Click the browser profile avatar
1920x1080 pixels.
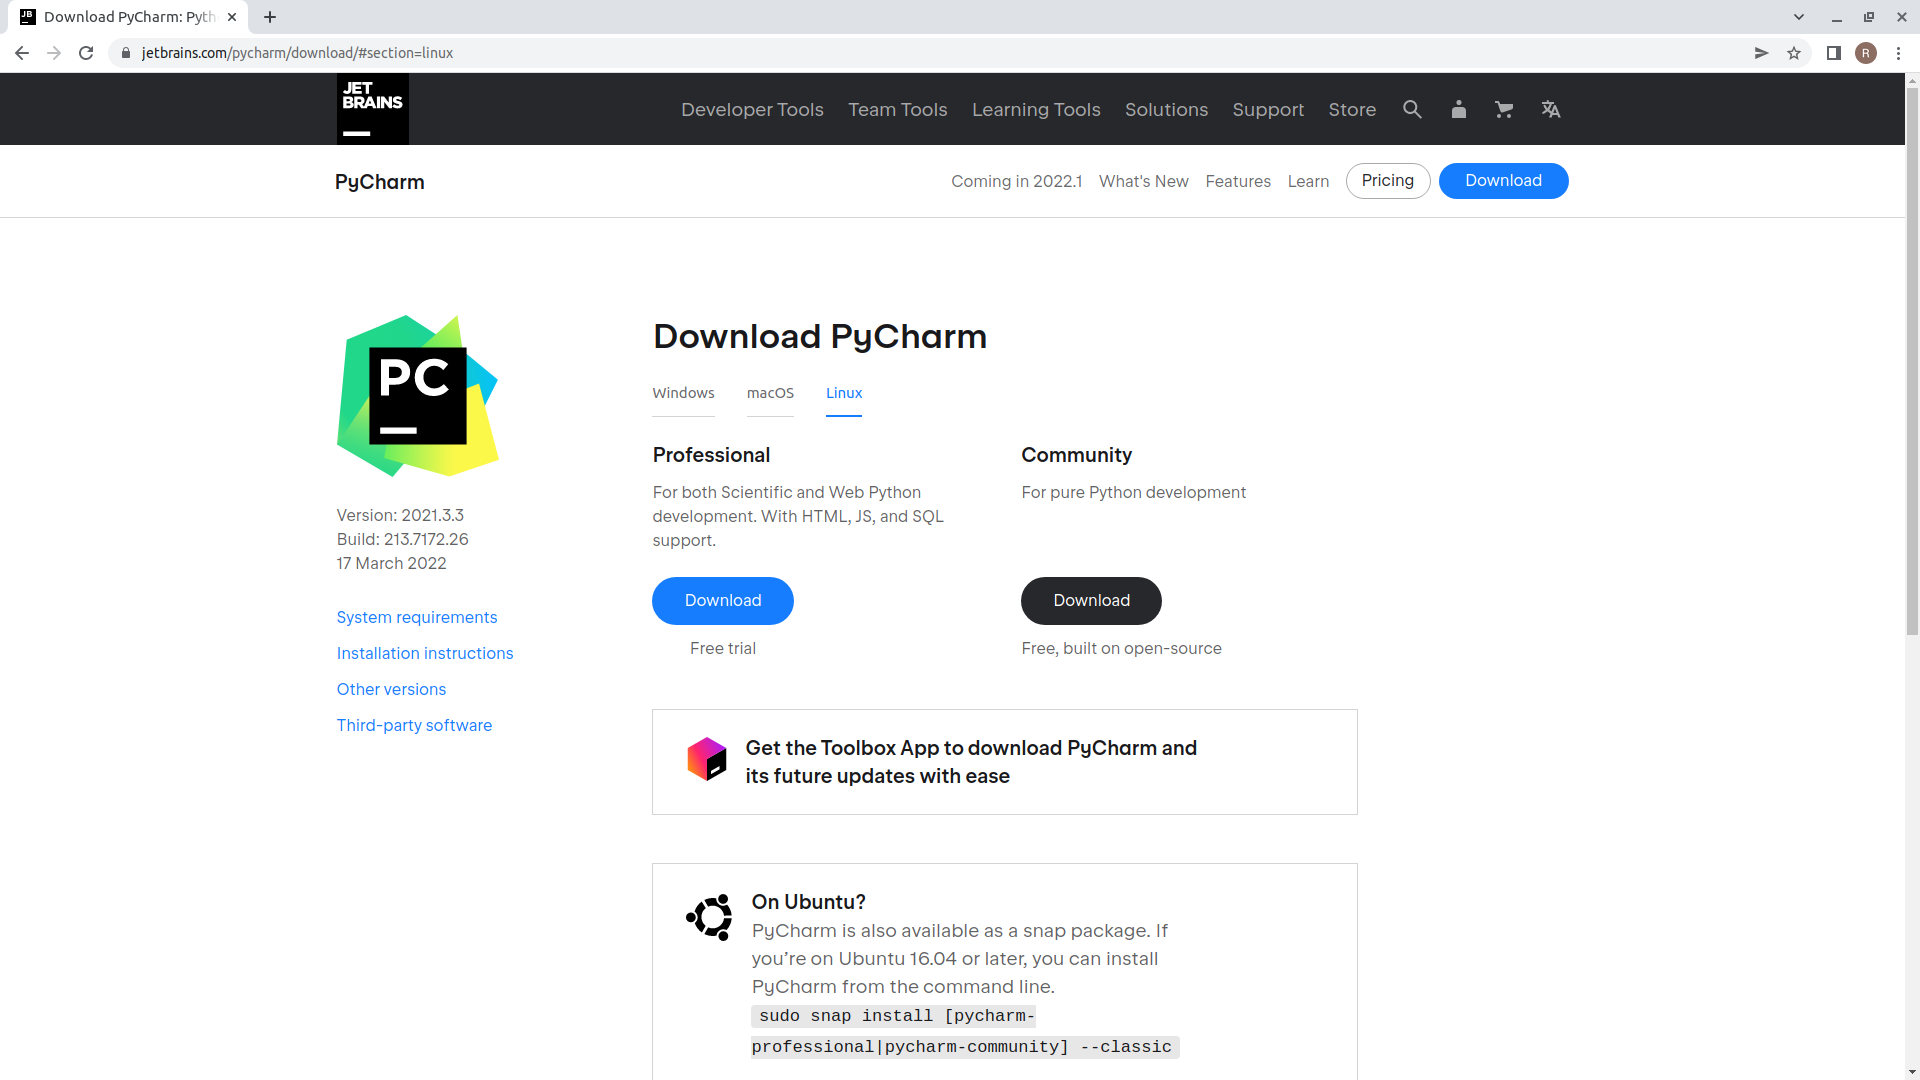point(1866,53)
